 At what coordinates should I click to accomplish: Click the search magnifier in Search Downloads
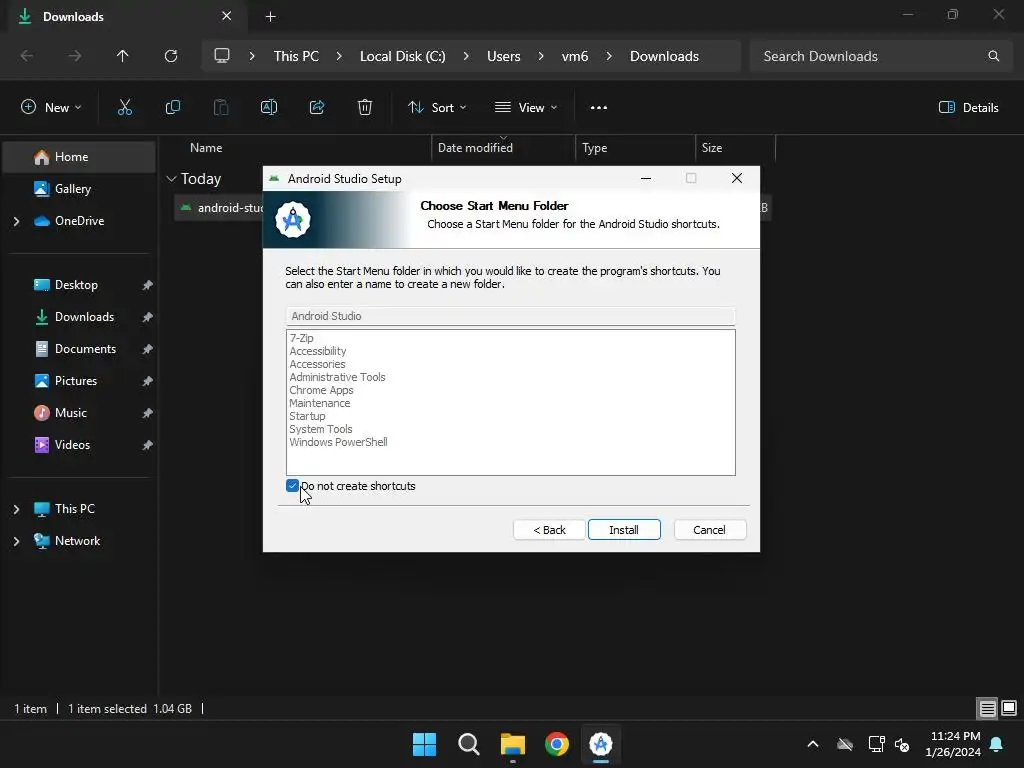click(x=994, y=56)
